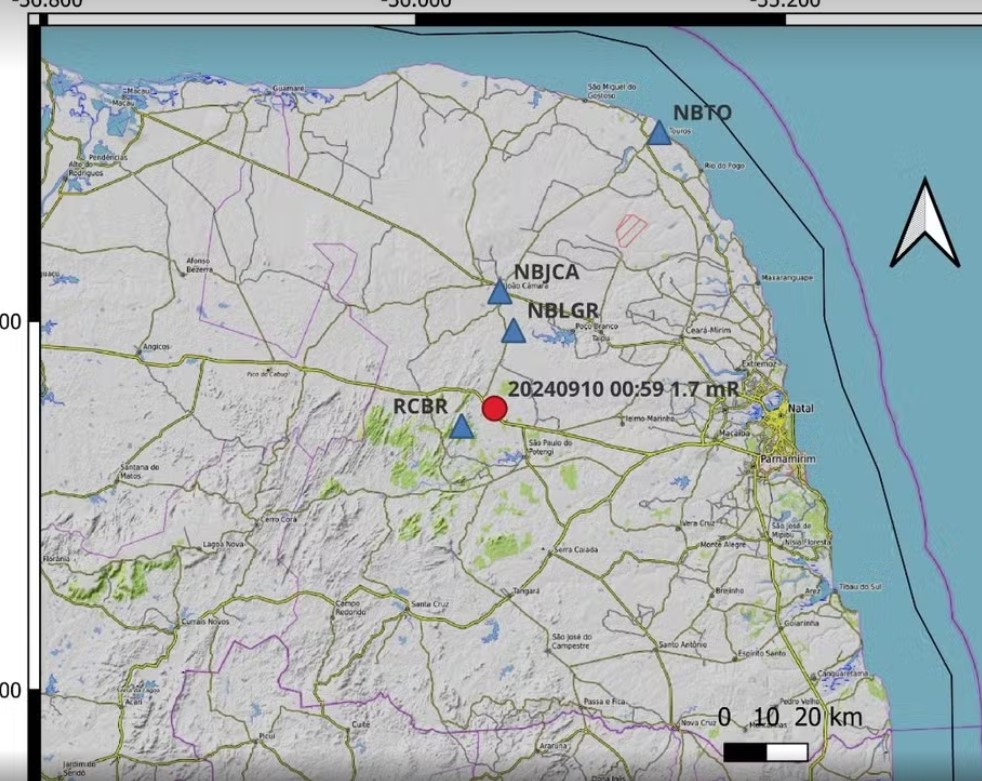The width and height of the screenshot is (982, 781).
Task: Click the NBTO station text label
Action: click(x=702, y=113)
